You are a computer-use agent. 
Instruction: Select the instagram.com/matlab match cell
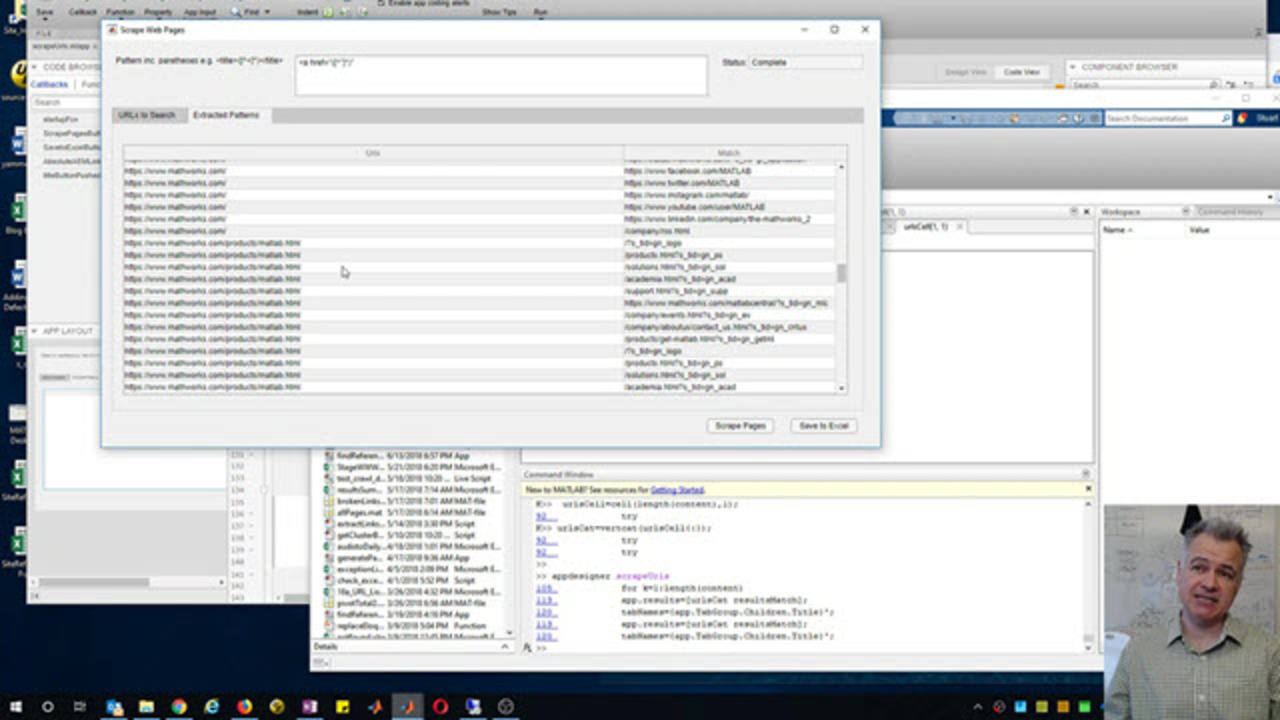[729, 195]
